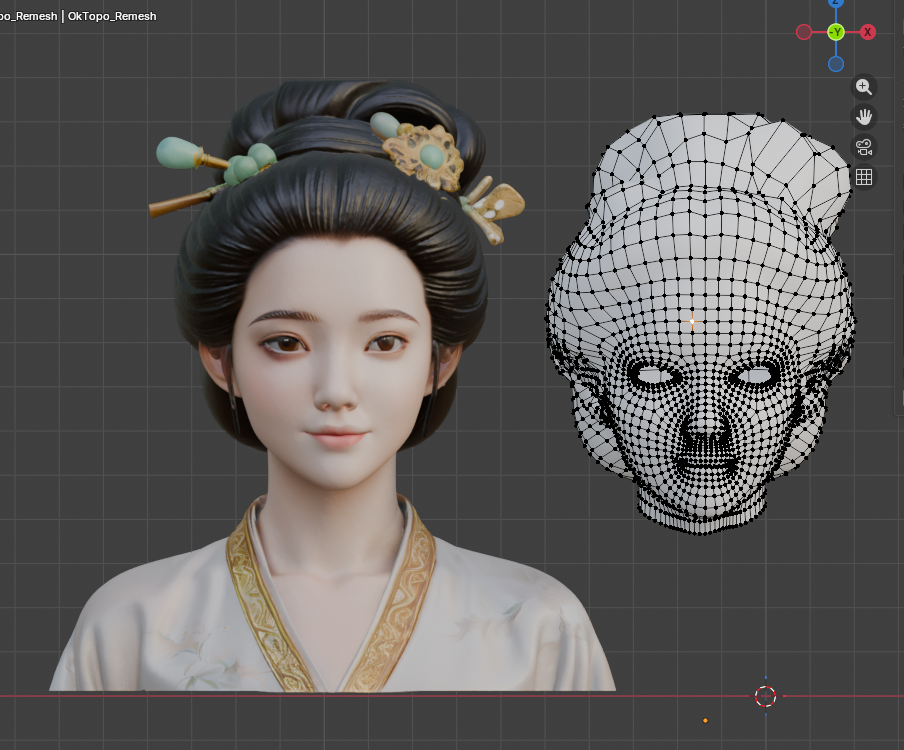Screen dimensions: 904x750
Task: Click the gold floral ornament with turquoise stone
Action: 426,155
